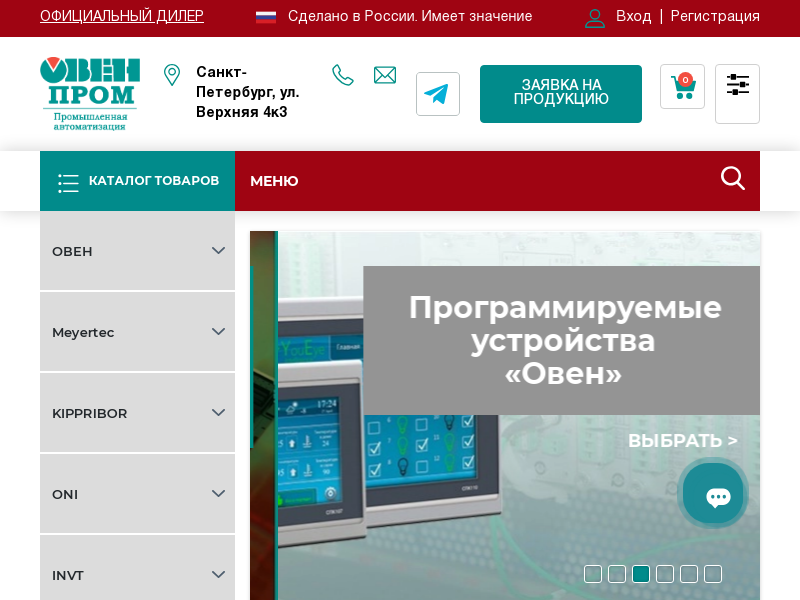Click the Программируемые устройства «Овен» banner title
Screen dimensions: 800x600
[x=565, y=340]
